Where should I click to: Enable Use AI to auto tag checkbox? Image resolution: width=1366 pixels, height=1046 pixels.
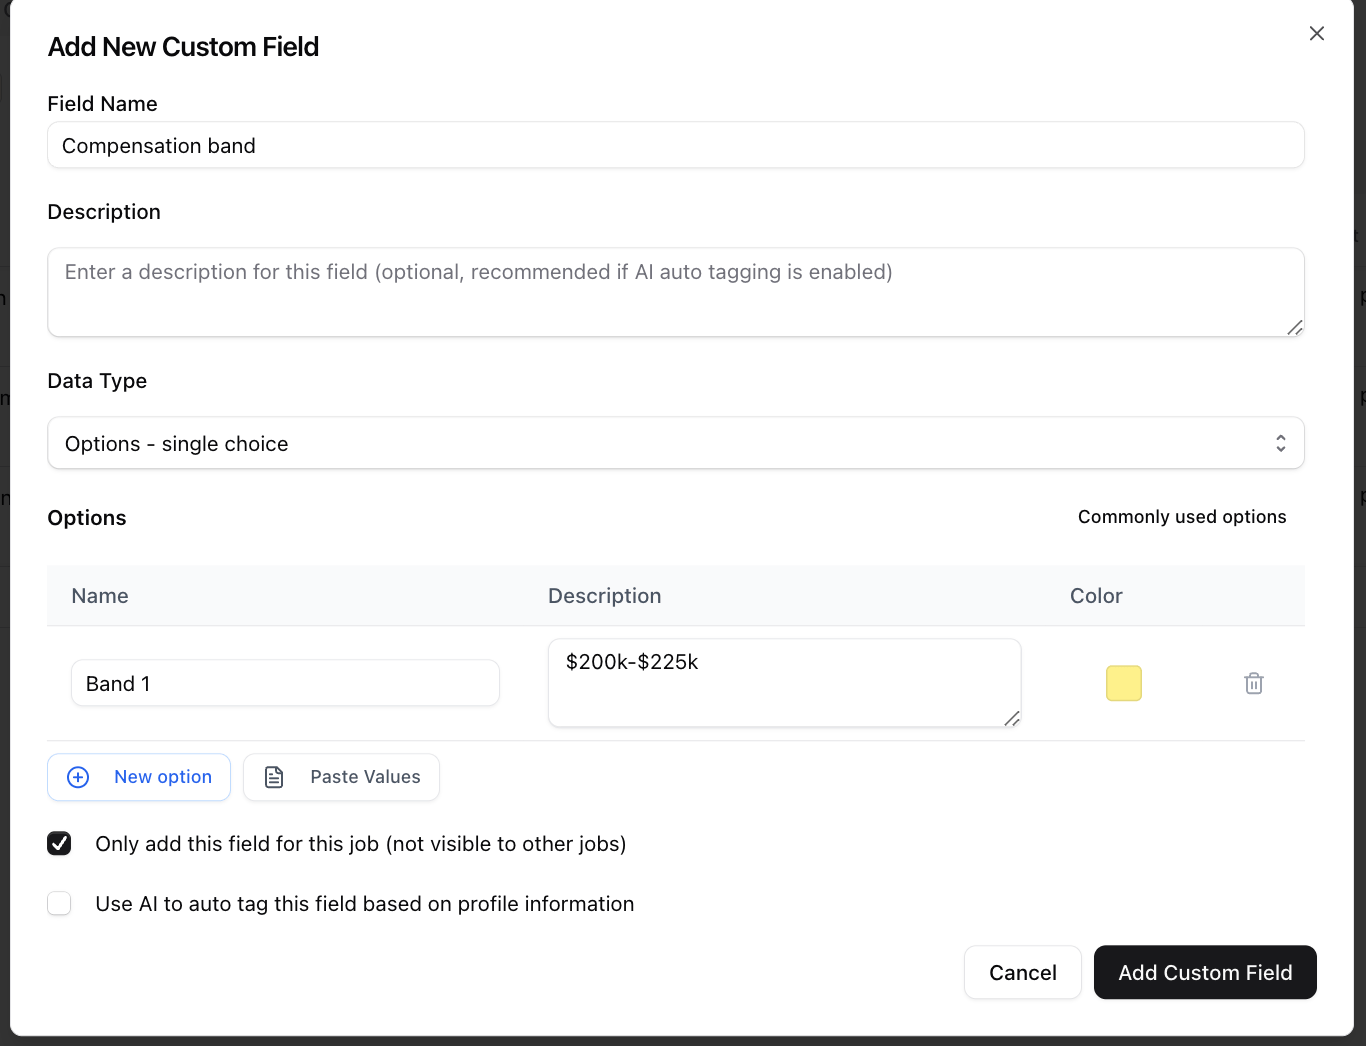pos(60,903)
